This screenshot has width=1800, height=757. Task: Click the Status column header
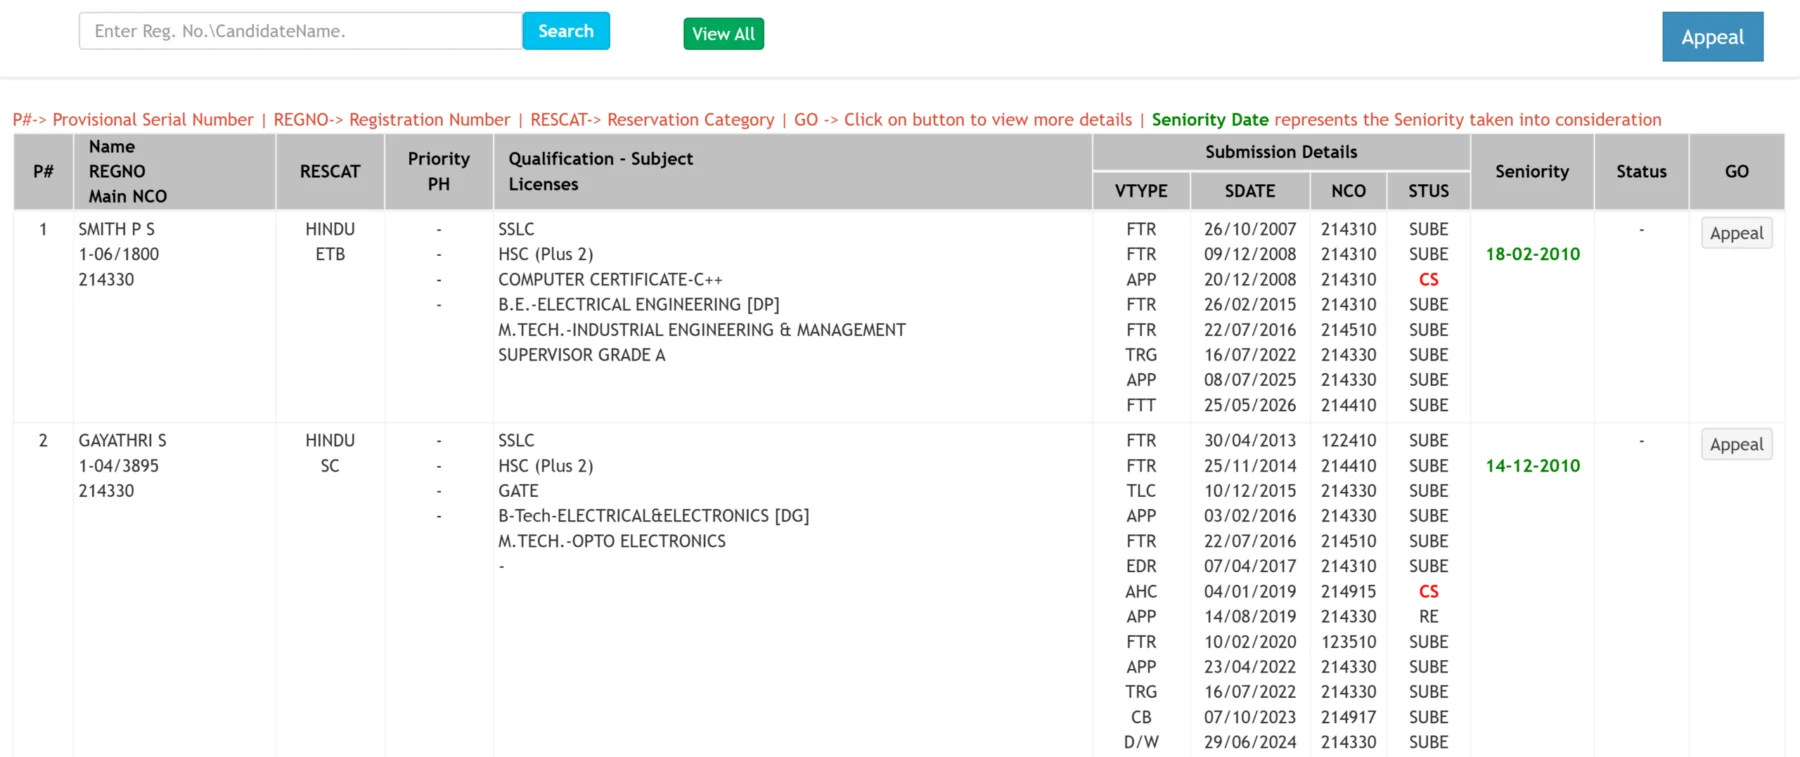[1641, 171]
